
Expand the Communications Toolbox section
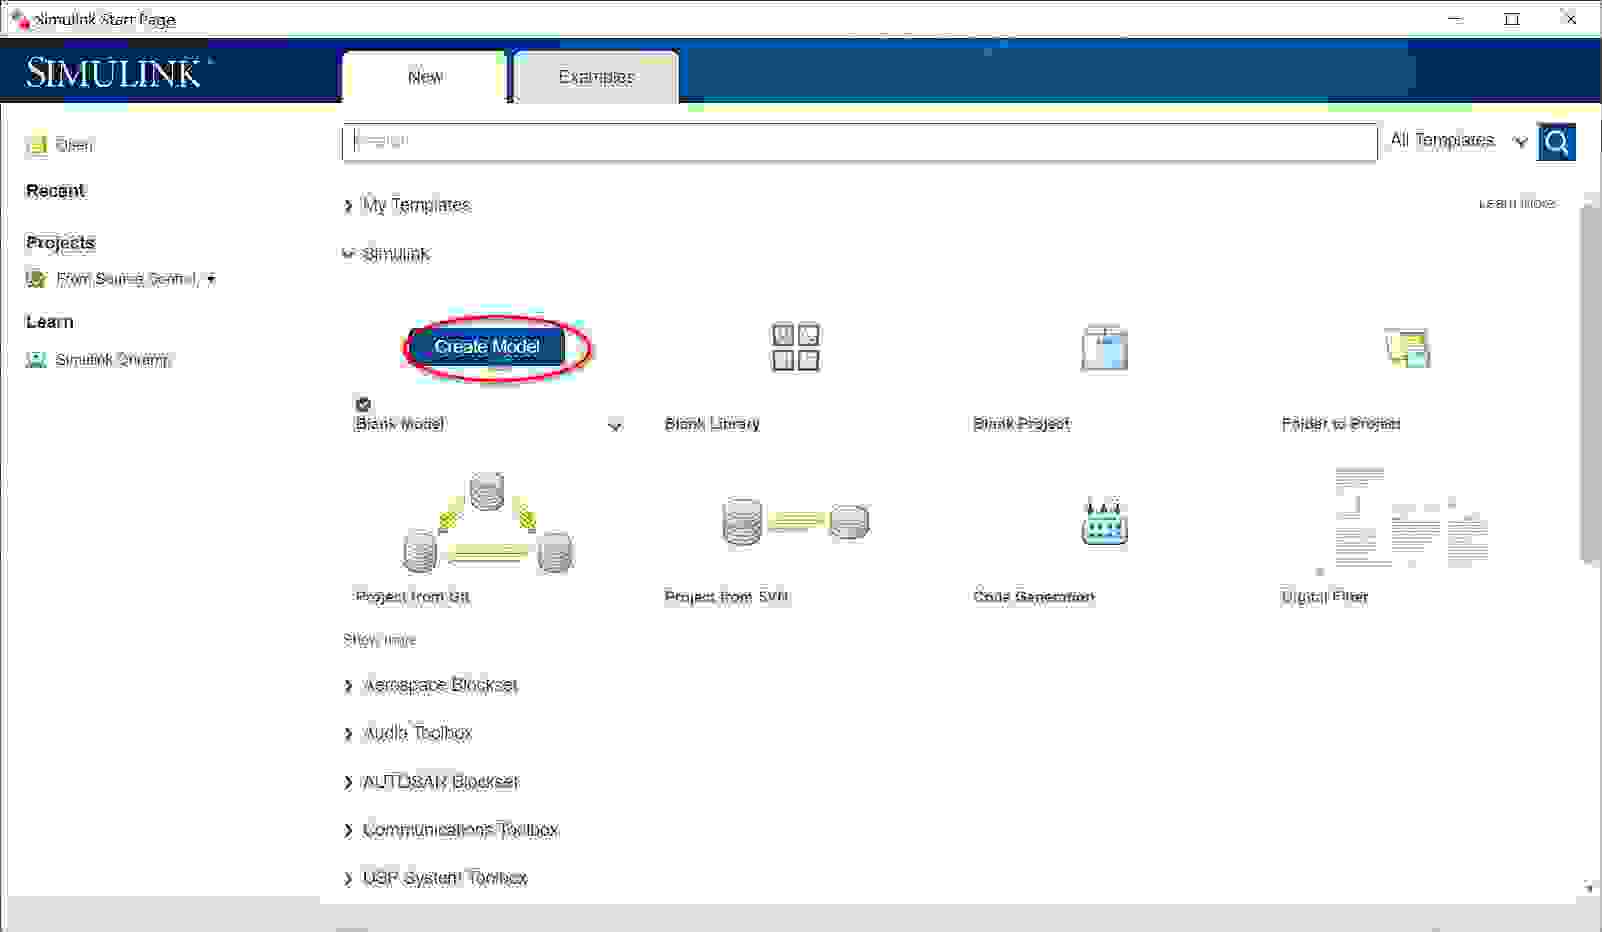[348, 830]
